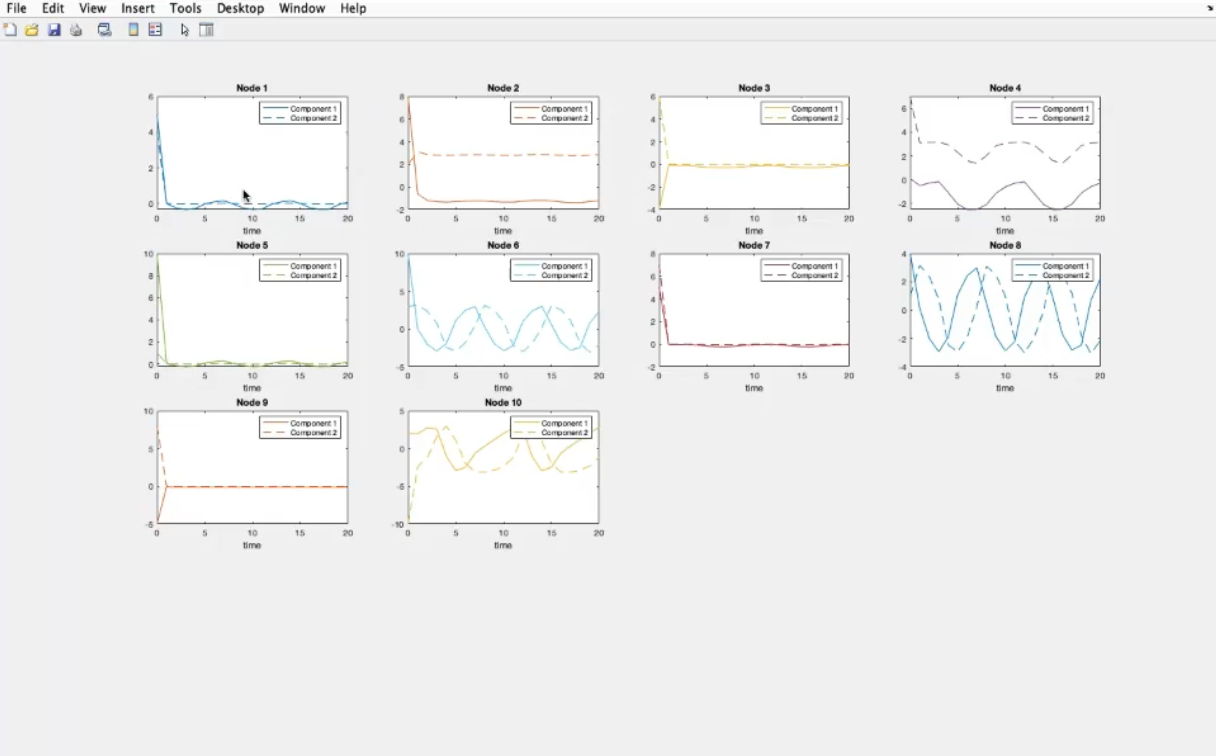Open a file using the folder icon
The image size is (1216, 756).
pos(32,30)
